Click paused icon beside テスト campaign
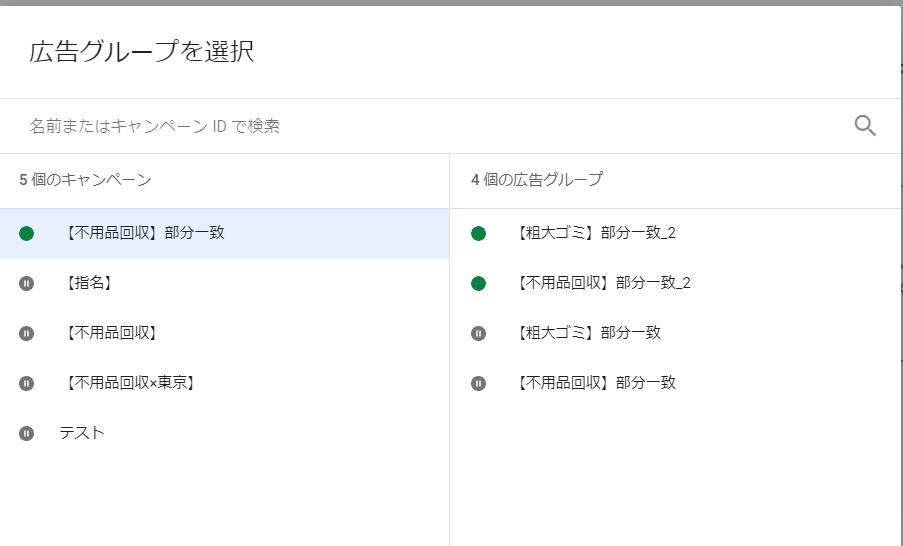The image size is (903, 546). 26,433
